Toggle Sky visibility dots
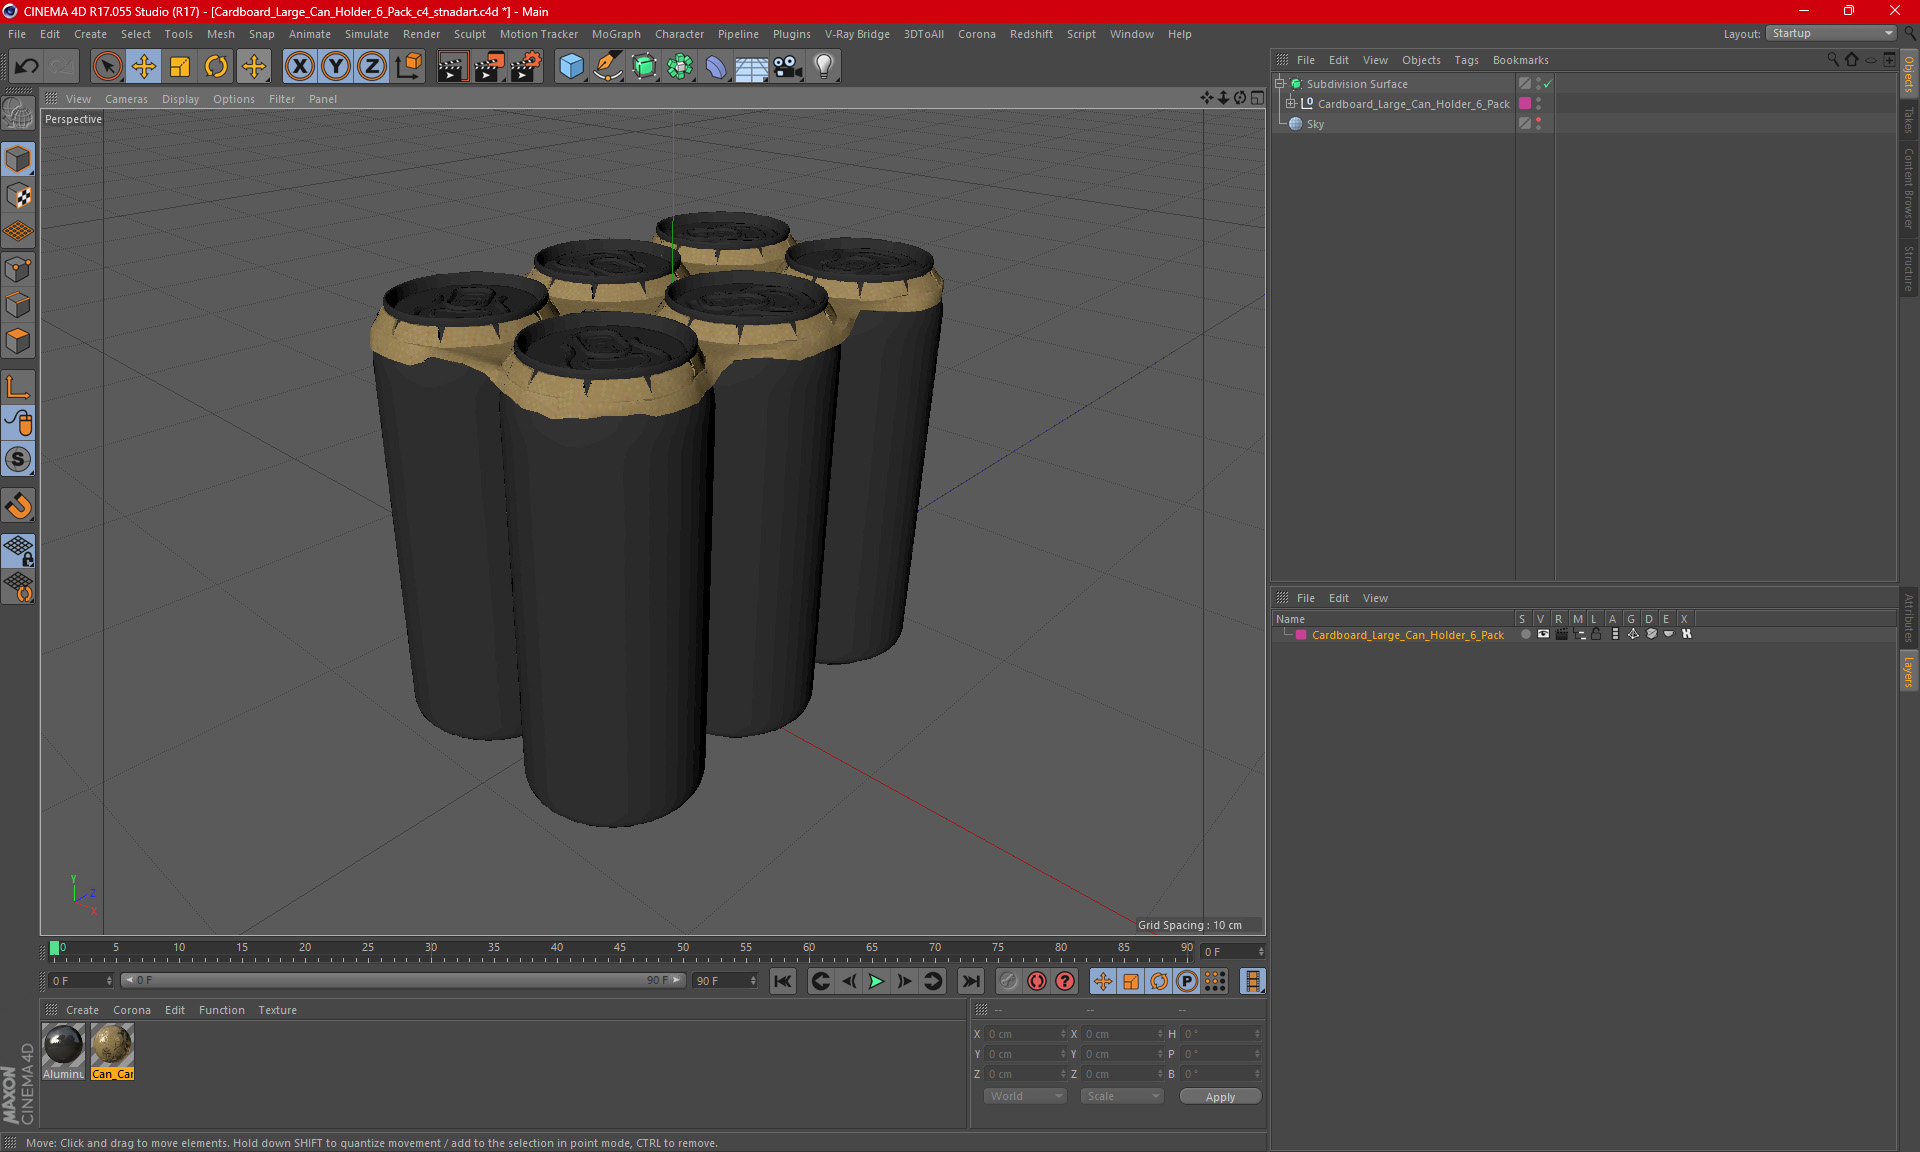The width and height of the screenshot is (1920, 1152). point(1539,124)
